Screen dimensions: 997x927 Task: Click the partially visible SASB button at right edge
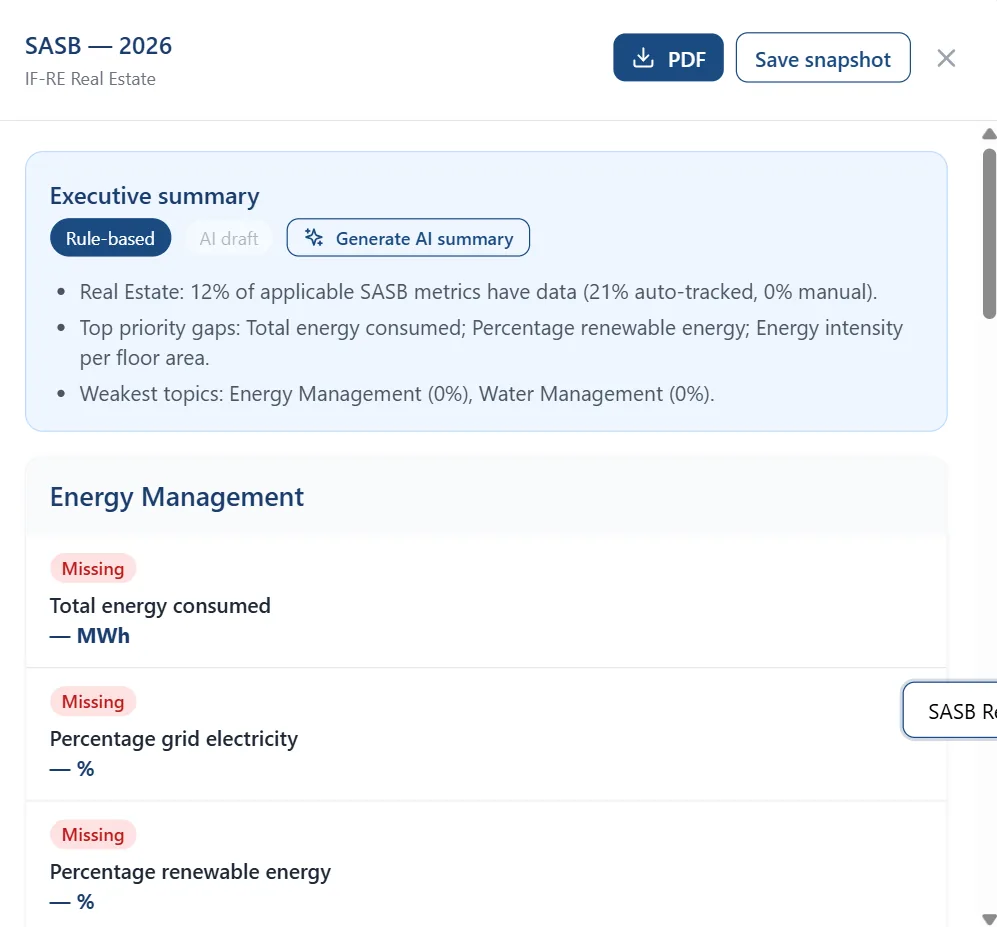coord(949,711)
